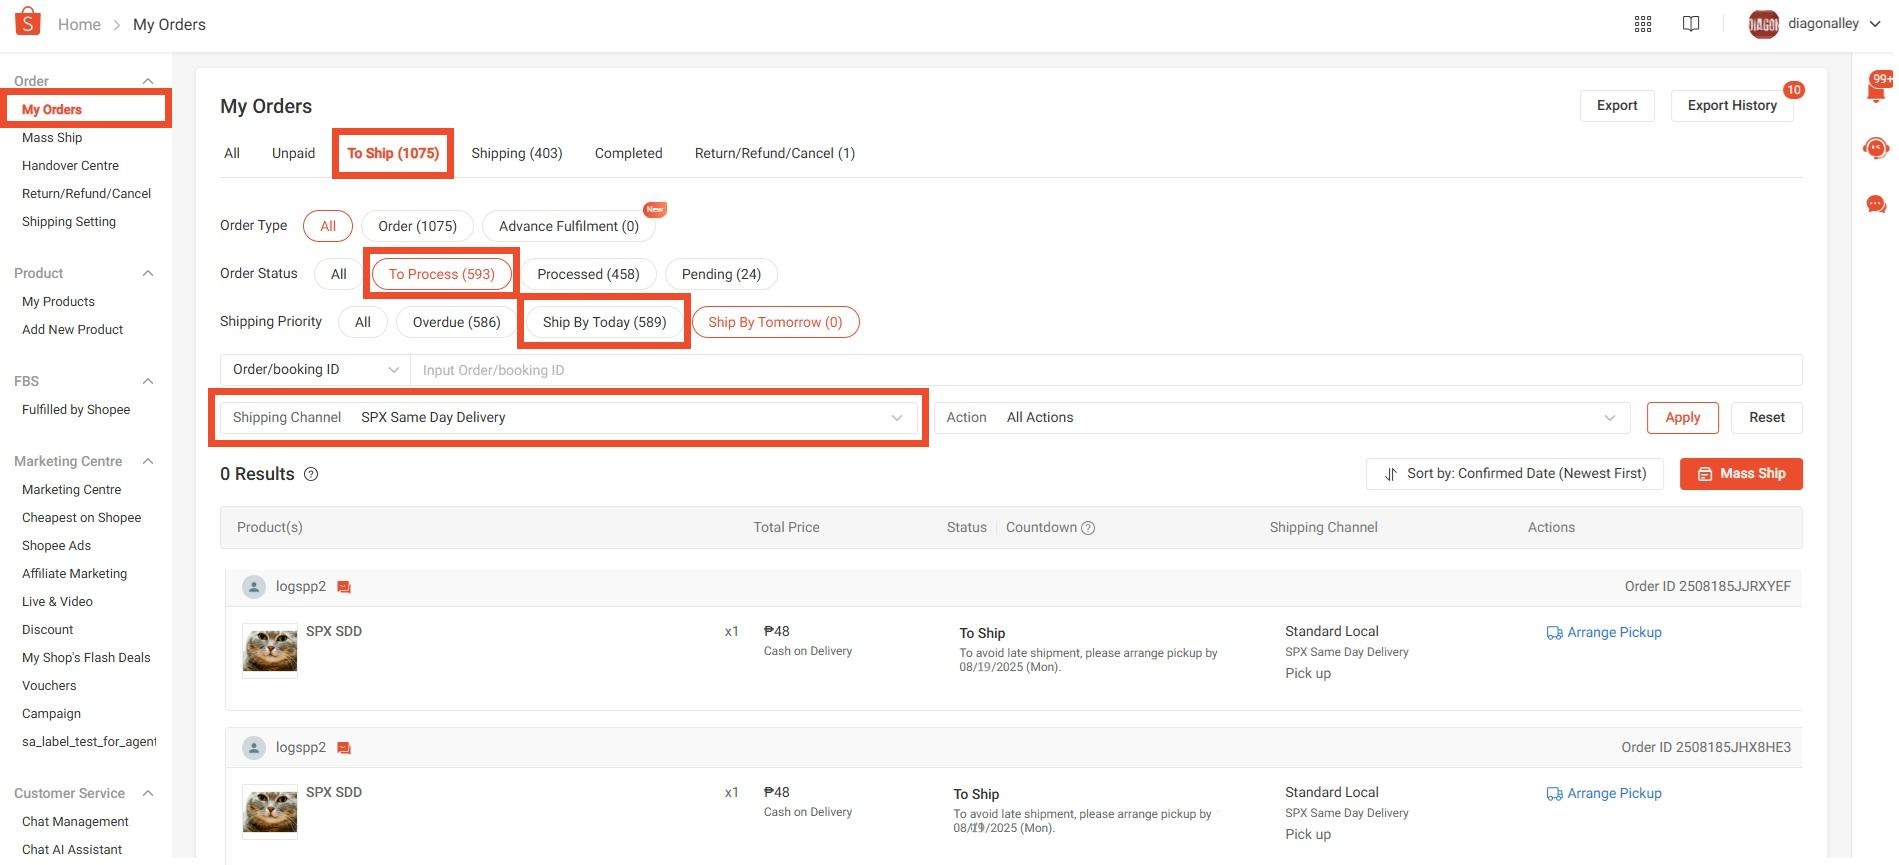The image size is (1899, 865).
Task: Open the chat bubble icon on right sidebar
Action: 1876,205
